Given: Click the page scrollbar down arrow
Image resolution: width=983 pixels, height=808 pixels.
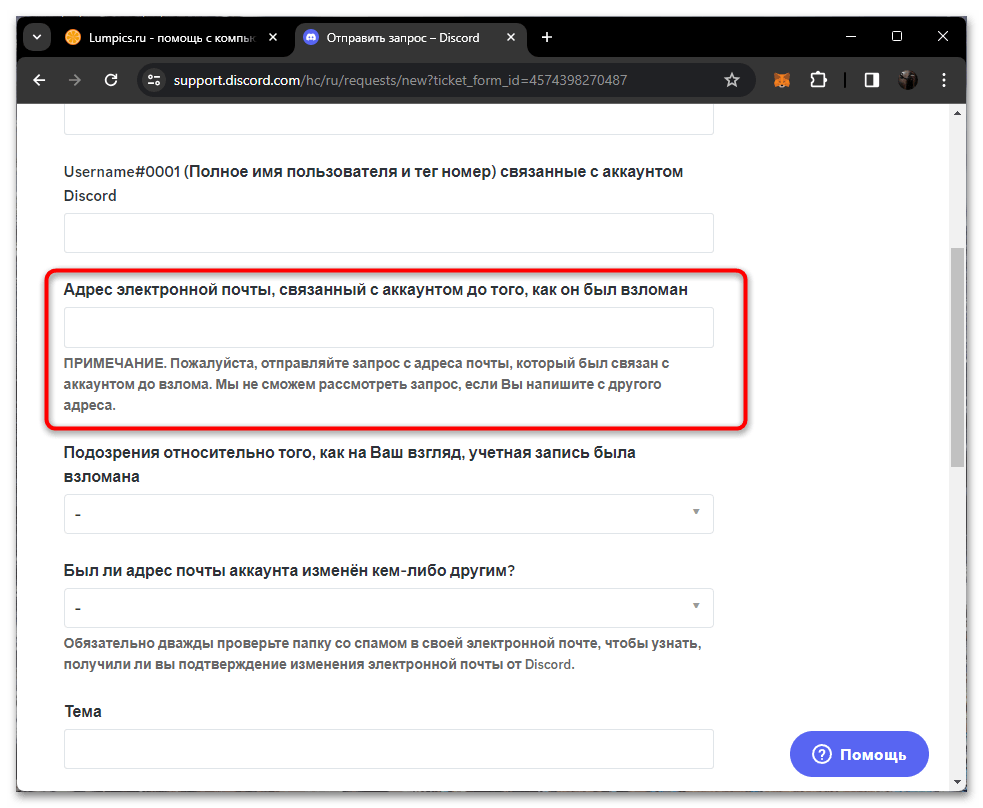Looking at the screenshot, I should point(957,782).
